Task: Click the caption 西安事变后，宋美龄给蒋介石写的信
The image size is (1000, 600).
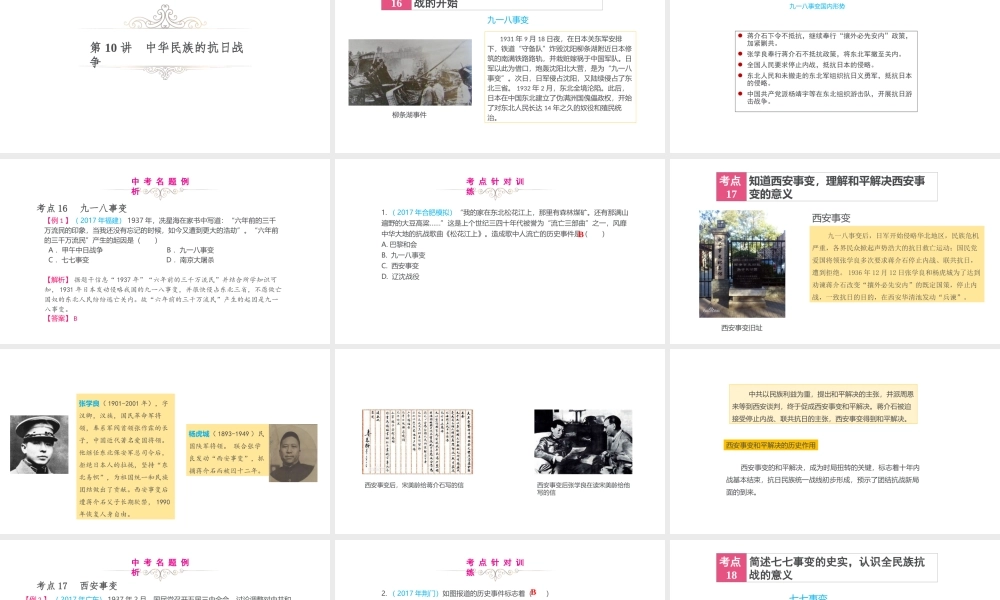Action: 414,485
